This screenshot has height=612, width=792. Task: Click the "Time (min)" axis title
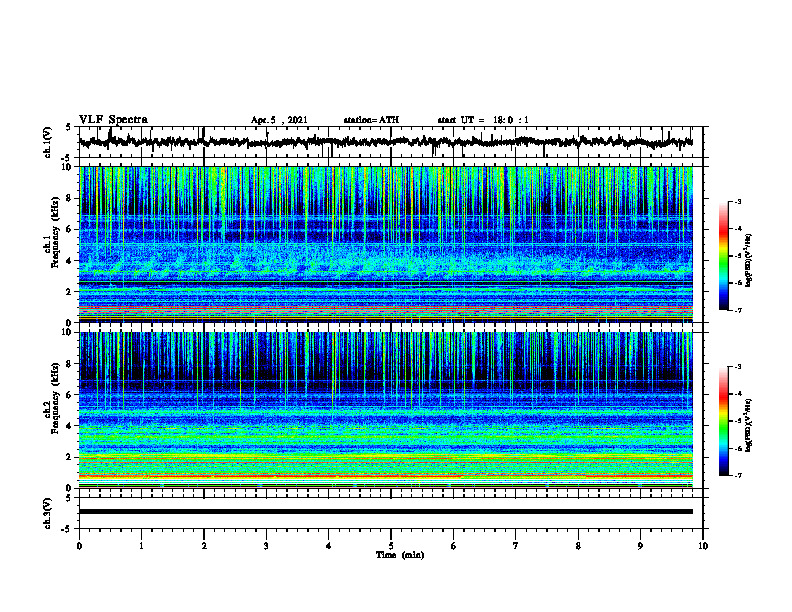click(x=400, y=555)
